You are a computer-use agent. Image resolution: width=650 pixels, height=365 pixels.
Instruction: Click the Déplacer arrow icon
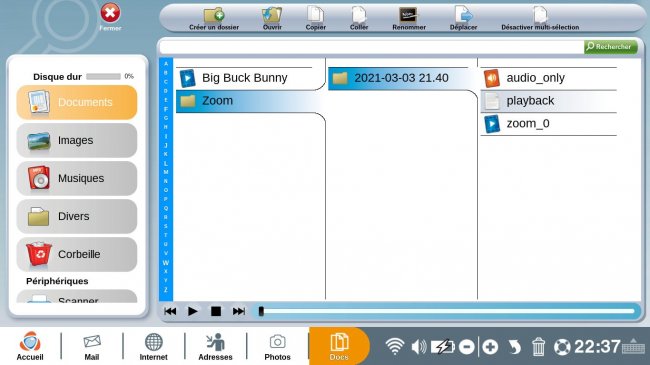463,15
